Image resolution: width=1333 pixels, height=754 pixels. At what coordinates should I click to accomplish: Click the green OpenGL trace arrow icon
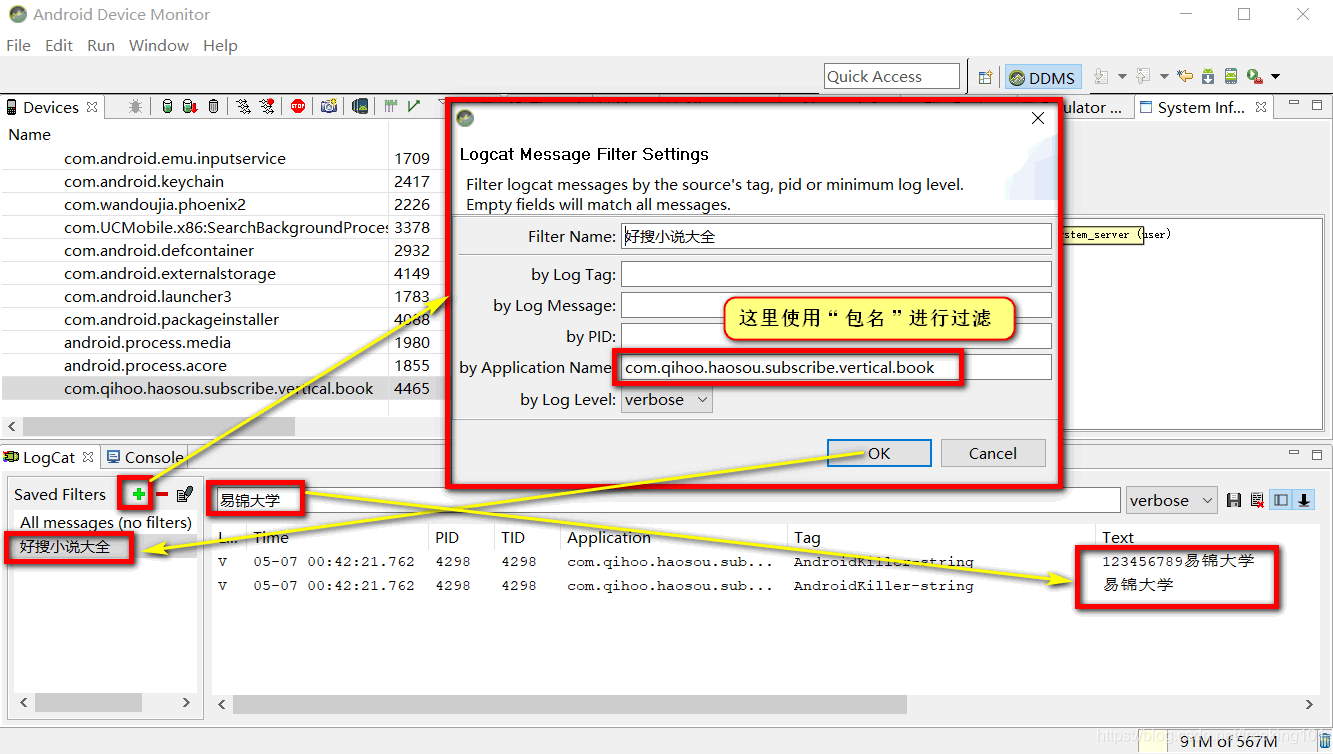click(x=414, y=106)
